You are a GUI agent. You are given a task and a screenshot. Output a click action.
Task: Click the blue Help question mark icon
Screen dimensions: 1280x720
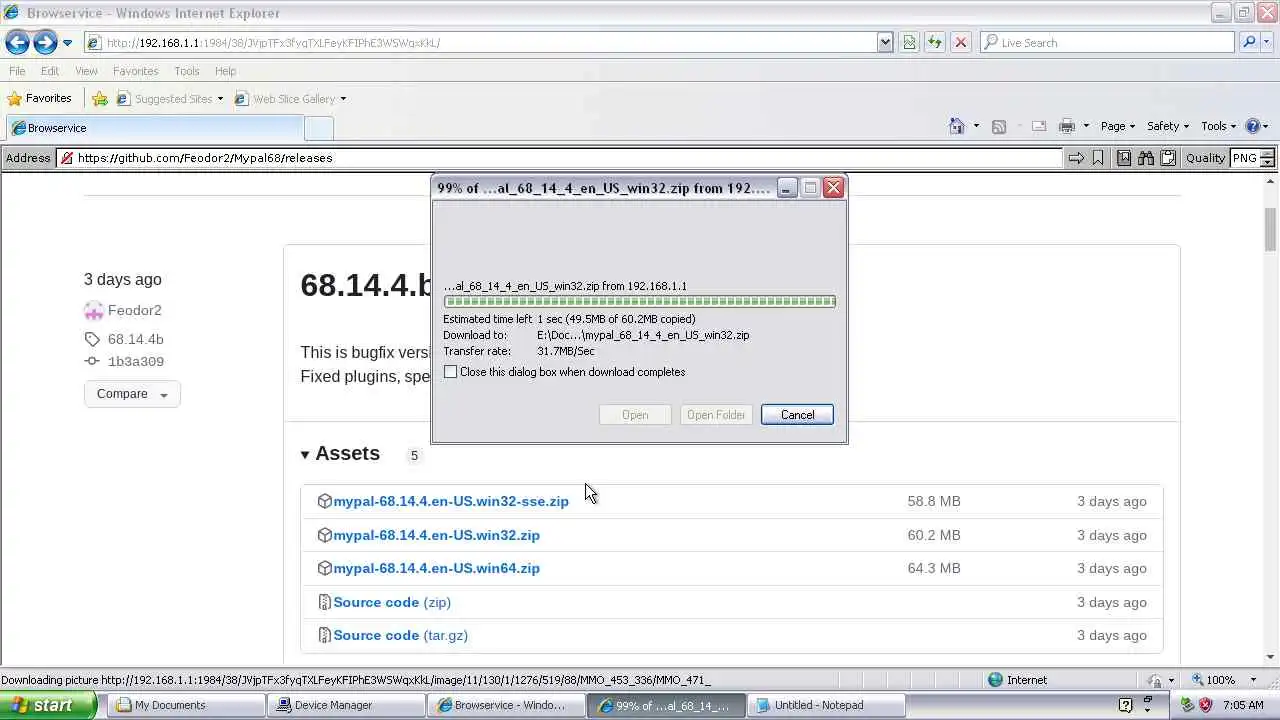pos(1253,126)
